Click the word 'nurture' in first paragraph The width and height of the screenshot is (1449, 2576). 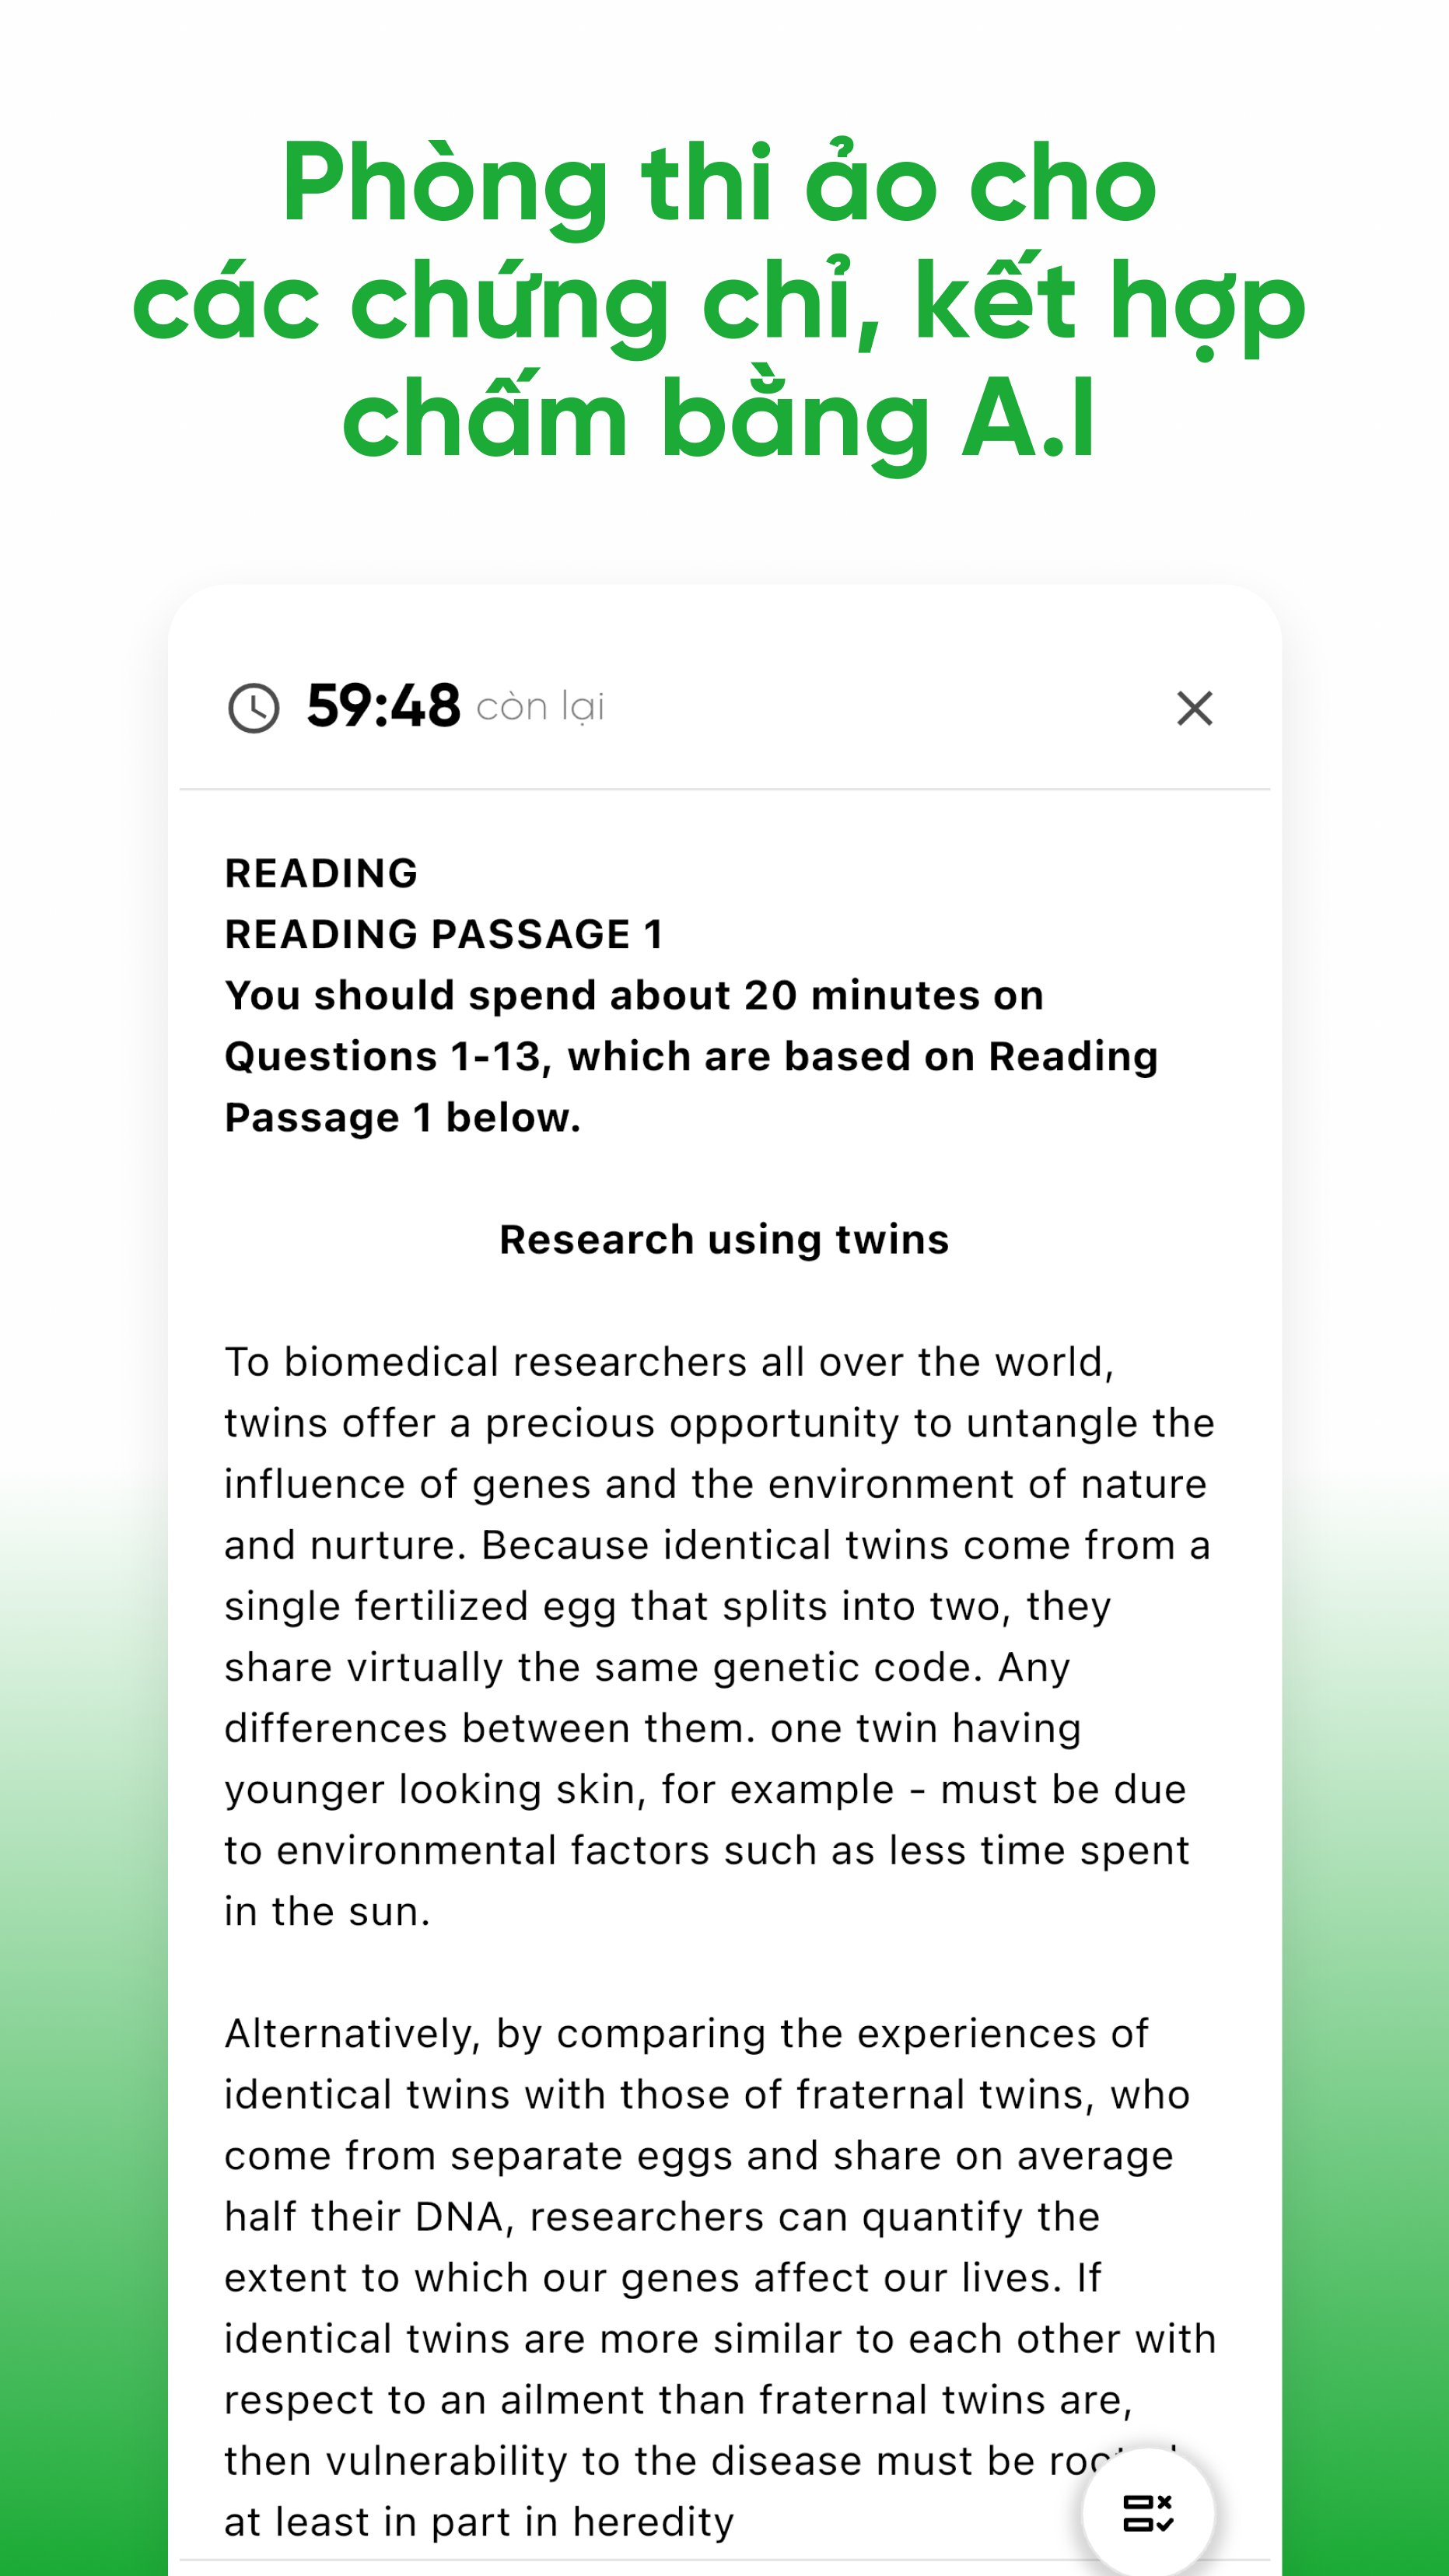pyautogui.click(x=384, y=1545)
